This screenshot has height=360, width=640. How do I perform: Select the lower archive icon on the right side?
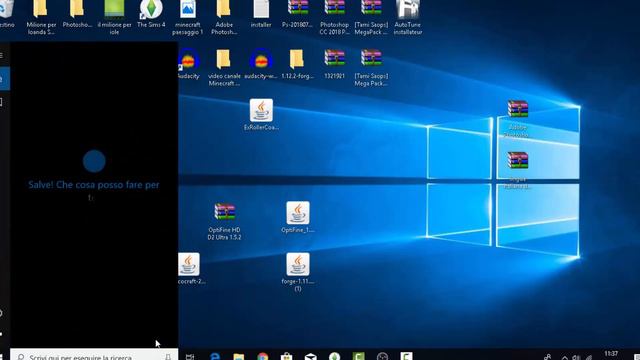[518, 161]
